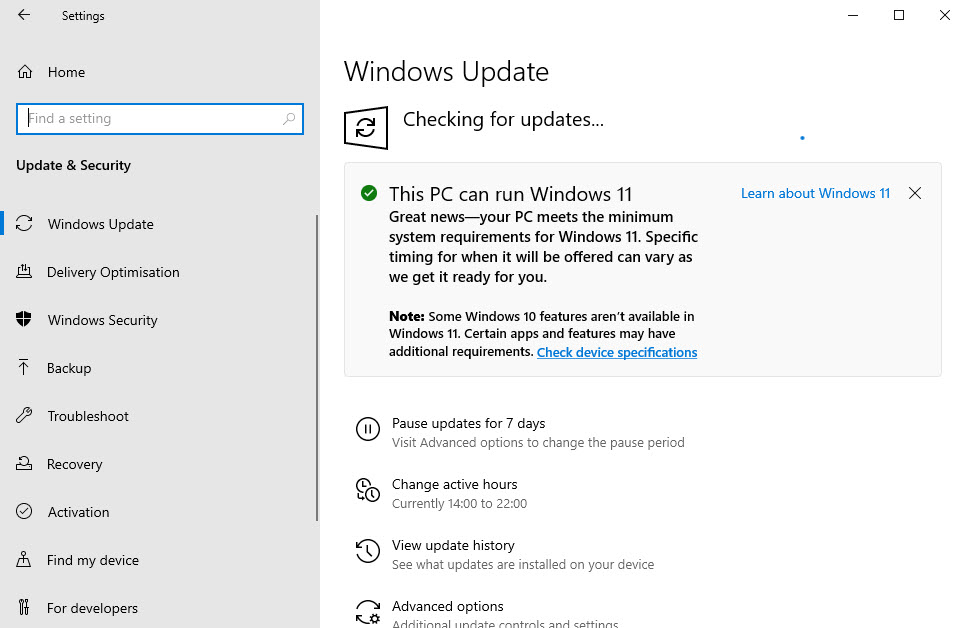Click 'Currently 14:00 to 22:00' text
The height and width of the screenshot is (628, 966).
459,504
